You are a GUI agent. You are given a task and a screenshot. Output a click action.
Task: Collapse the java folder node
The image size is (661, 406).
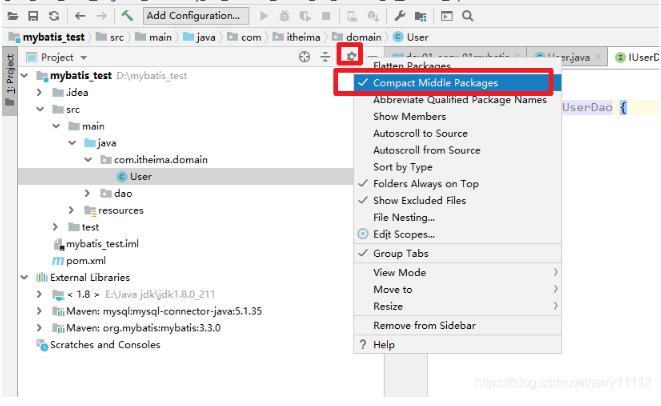coord(72,143)
